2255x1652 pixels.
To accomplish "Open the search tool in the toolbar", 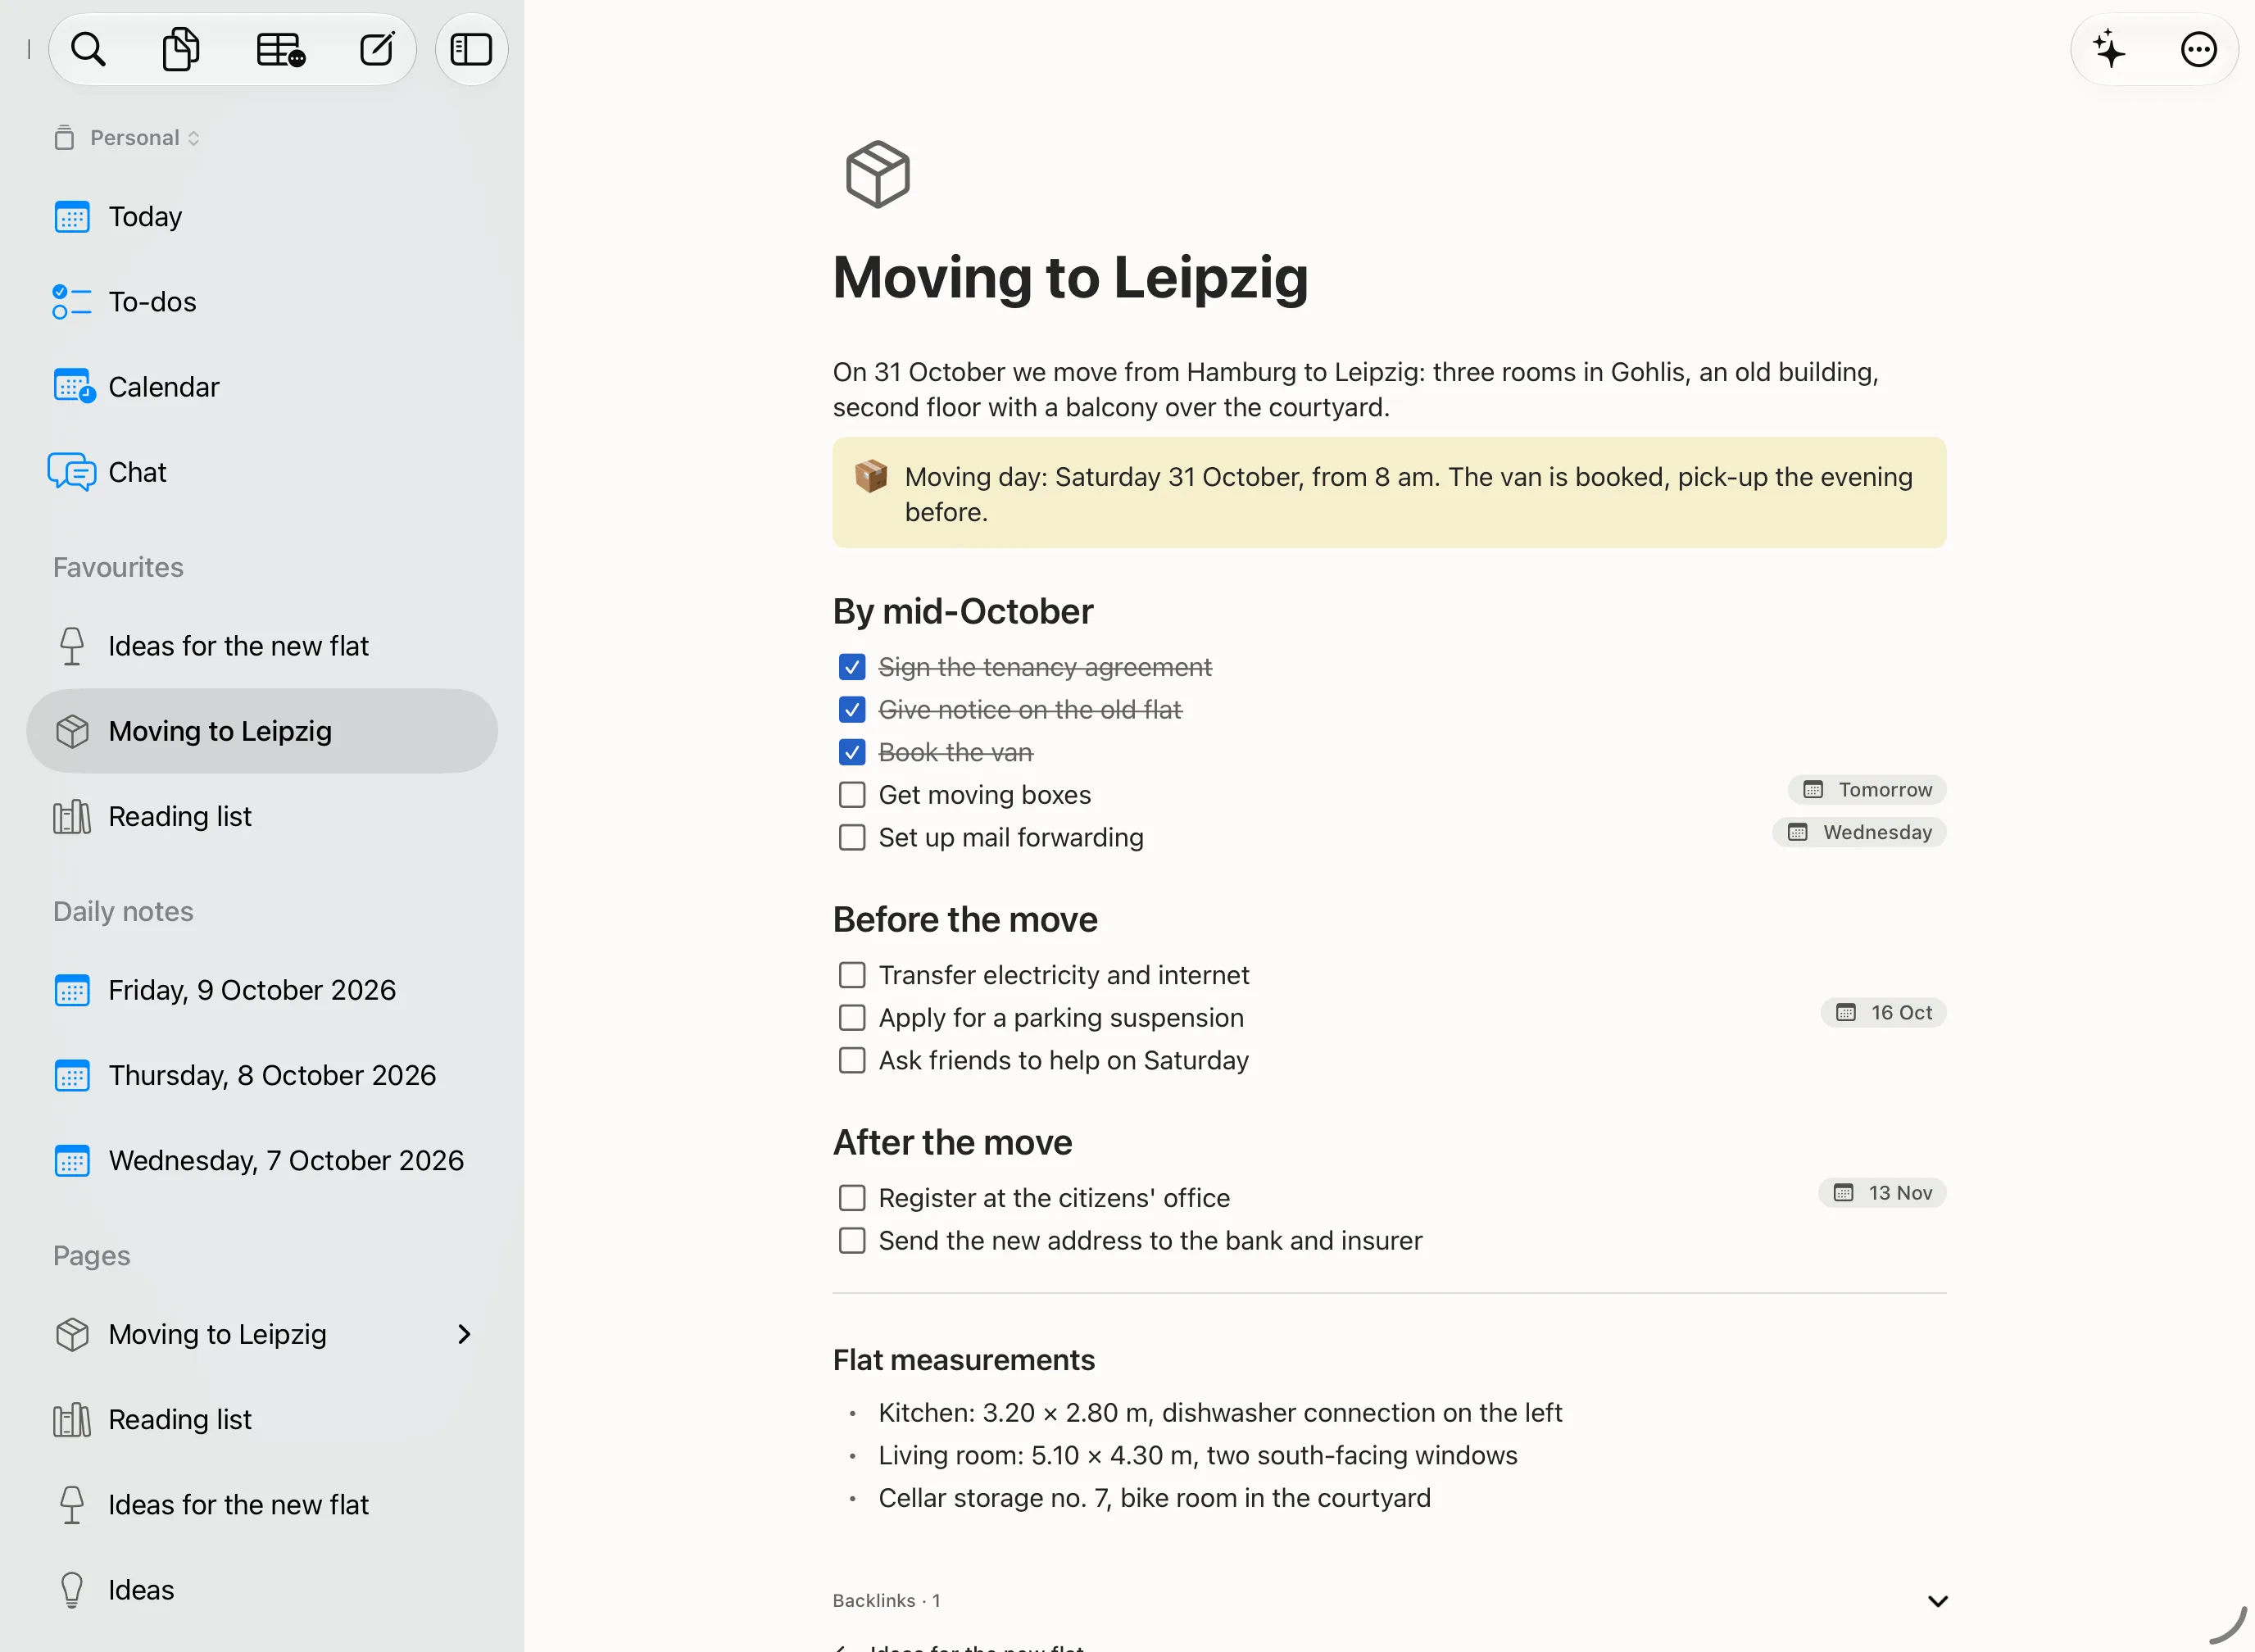I will pyautogui.click(x=88, y=49).
